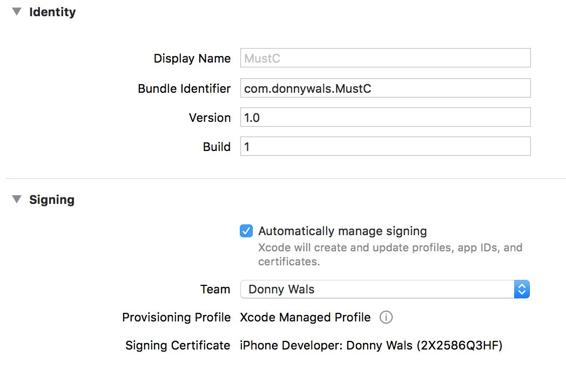Collapse the Identity section disclosure triangle
The image size is (566, 370).
pyautogui.click(x=17, y=12)
